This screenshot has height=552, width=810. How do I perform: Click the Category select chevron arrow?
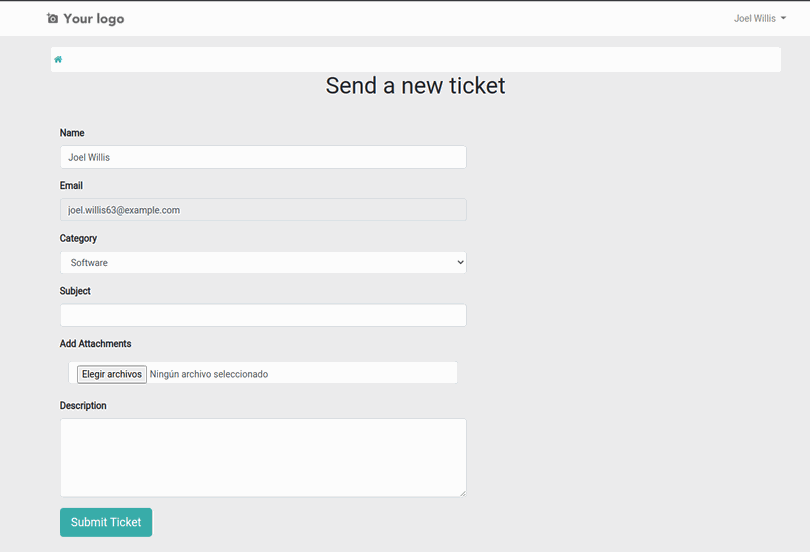click(460, 262)
